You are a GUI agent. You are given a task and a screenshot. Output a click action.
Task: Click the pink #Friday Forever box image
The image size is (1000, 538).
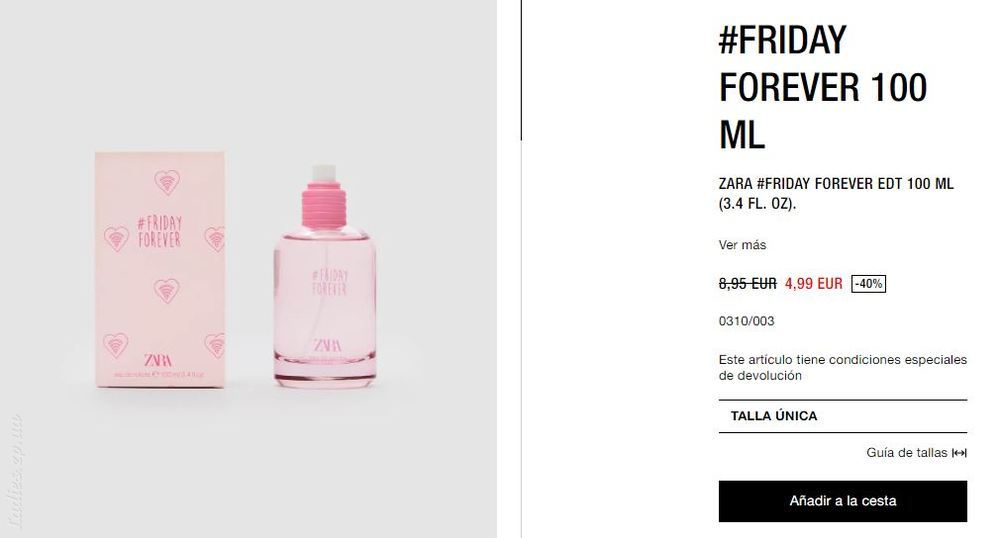coord(159,269)
